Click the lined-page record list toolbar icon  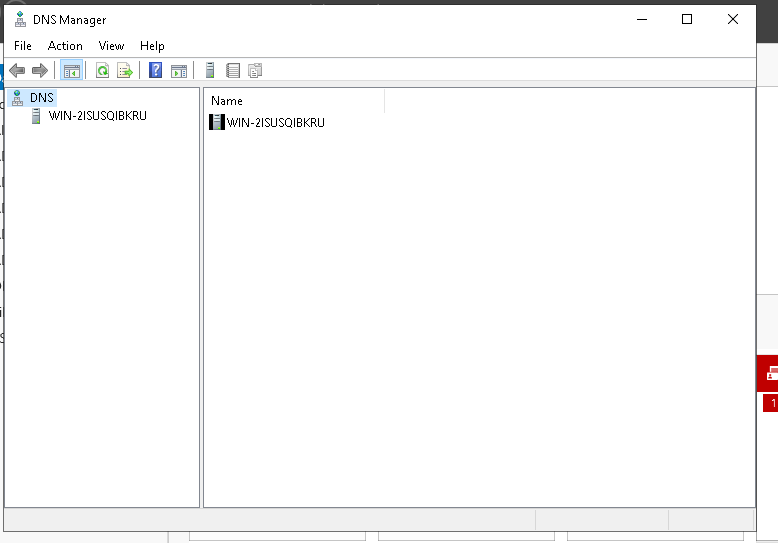pyautogui.click(x=233, y=70)
